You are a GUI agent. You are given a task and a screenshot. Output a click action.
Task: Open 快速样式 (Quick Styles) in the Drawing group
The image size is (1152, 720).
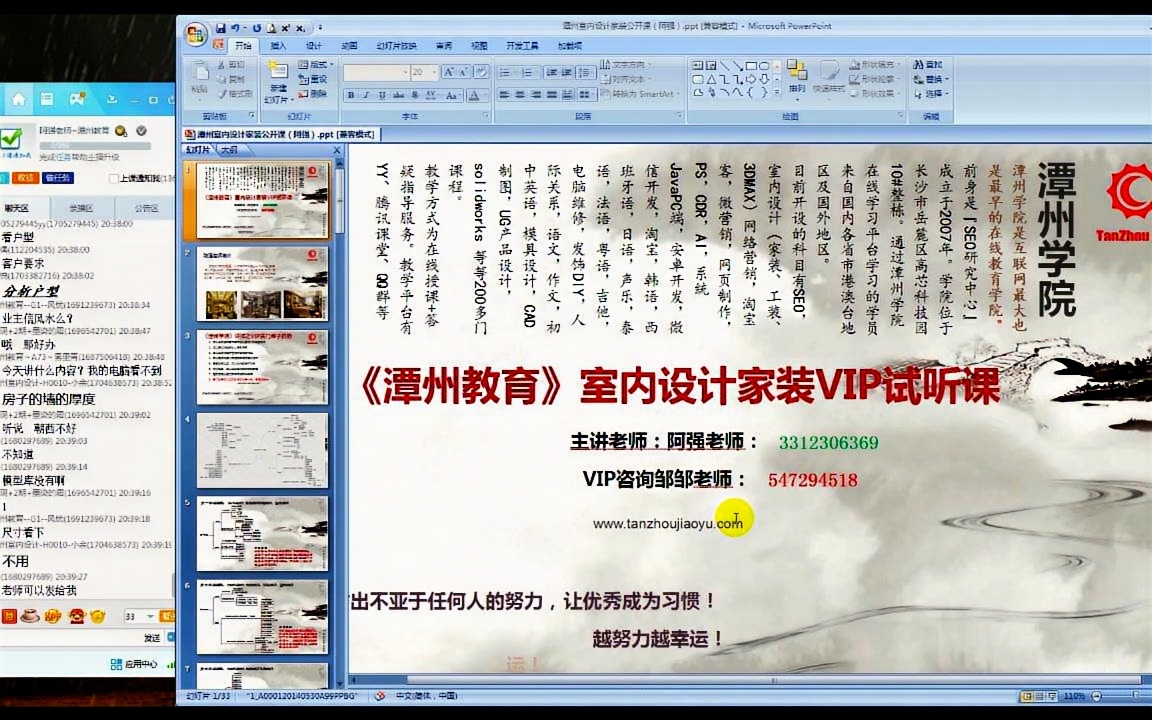click(x=829, y=78)
